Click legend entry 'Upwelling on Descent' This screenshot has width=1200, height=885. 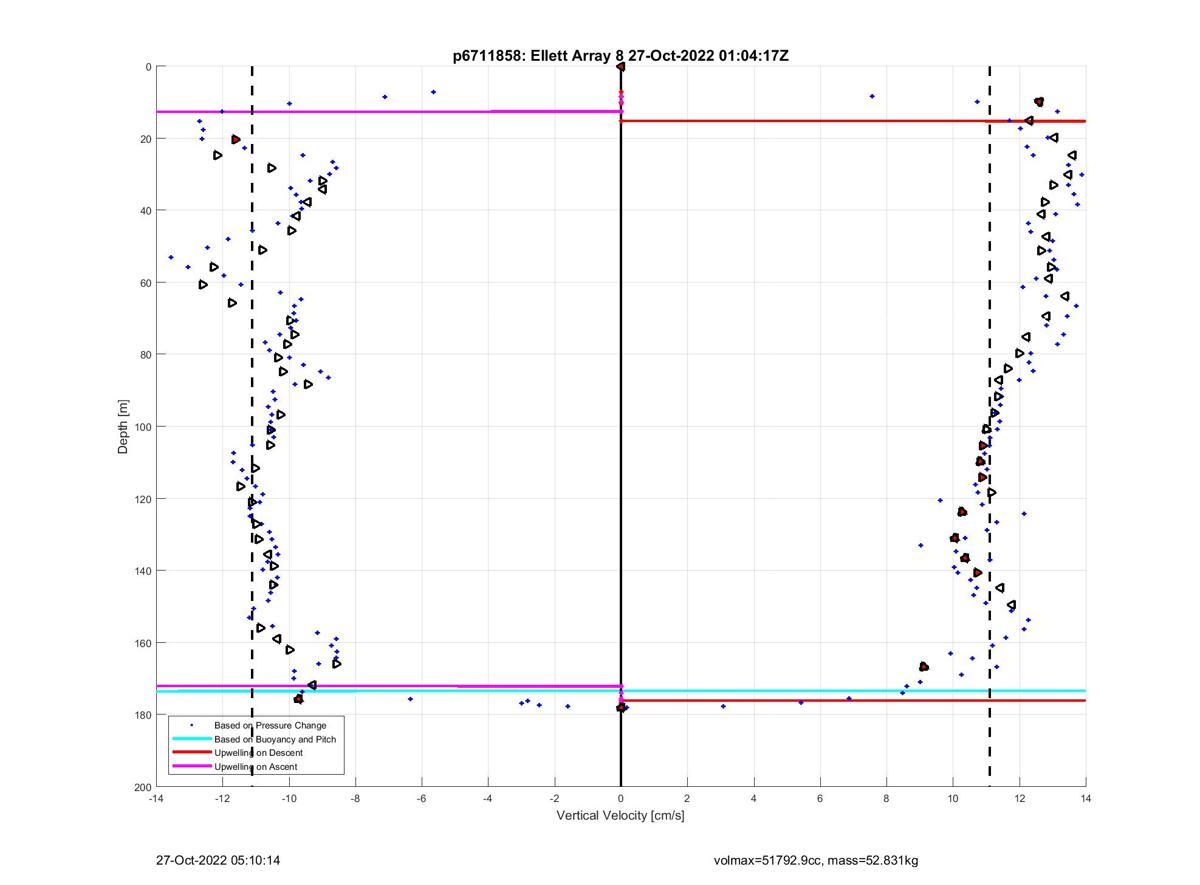(x=258, y=753)
